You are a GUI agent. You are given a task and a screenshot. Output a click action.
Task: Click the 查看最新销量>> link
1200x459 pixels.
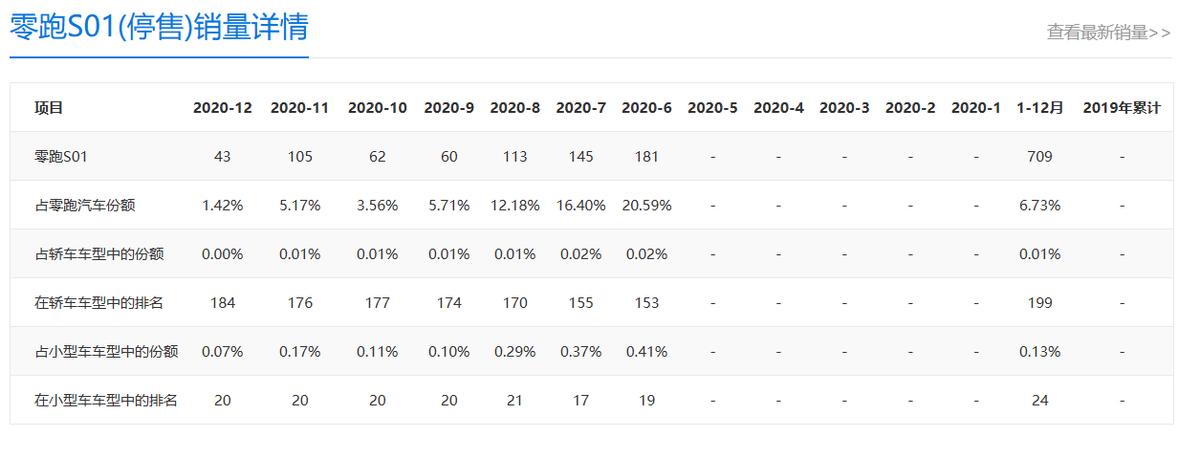pos(1108,32)
